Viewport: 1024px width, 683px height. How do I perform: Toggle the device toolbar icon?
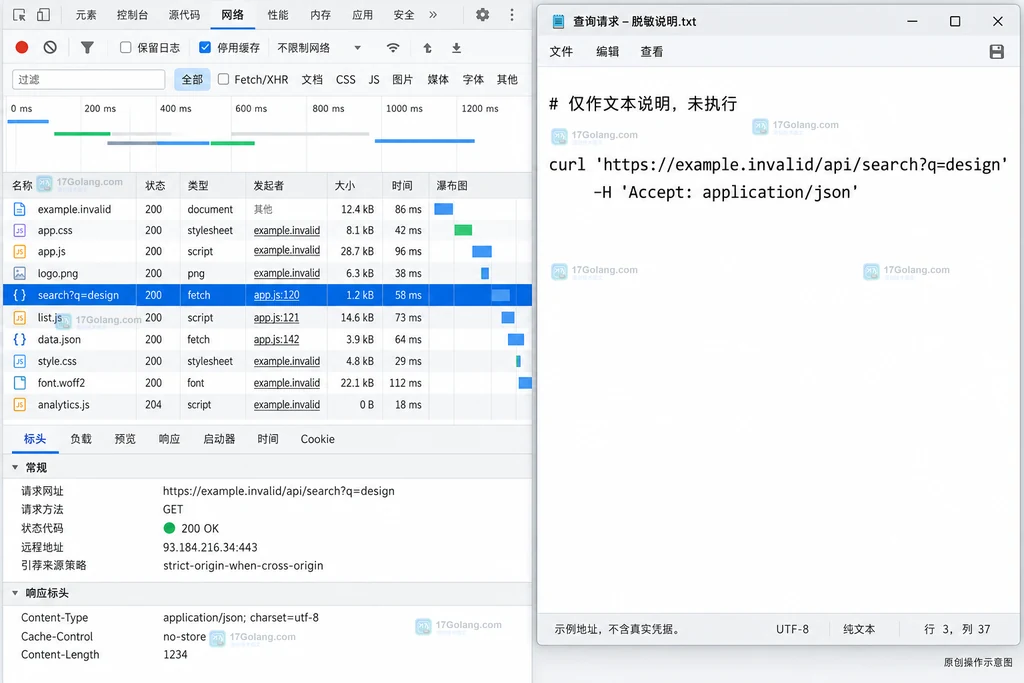pyautogui.click(x=43, y=14)
